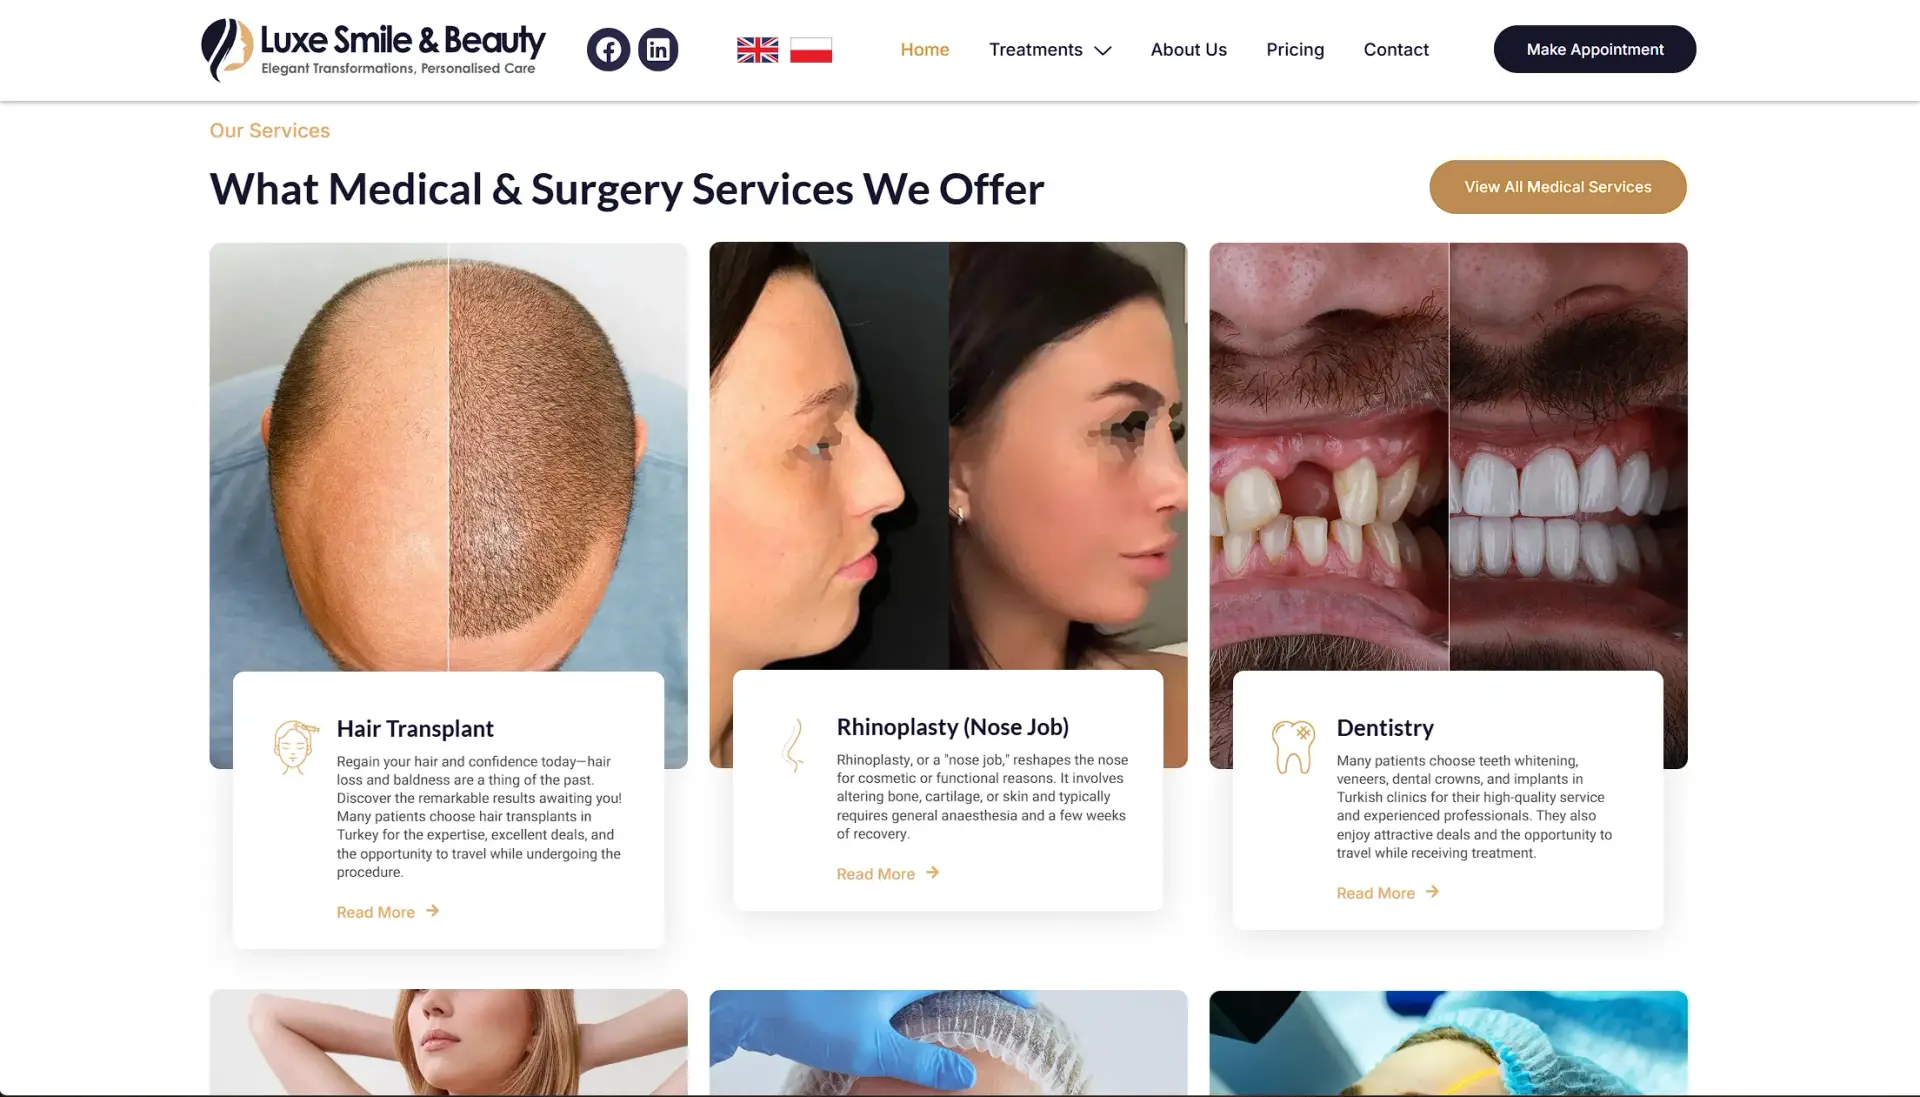Navigate to the Pricing page
This screenshot has height=1097, width=1920.
click(x=1295, y=50)
